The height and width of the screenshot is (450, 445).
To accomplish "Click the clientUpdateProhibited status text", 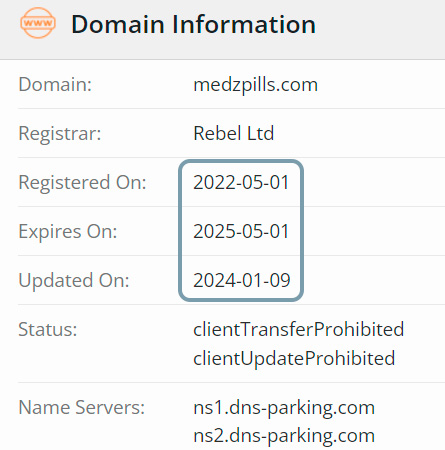I will (x=294, y=358).
